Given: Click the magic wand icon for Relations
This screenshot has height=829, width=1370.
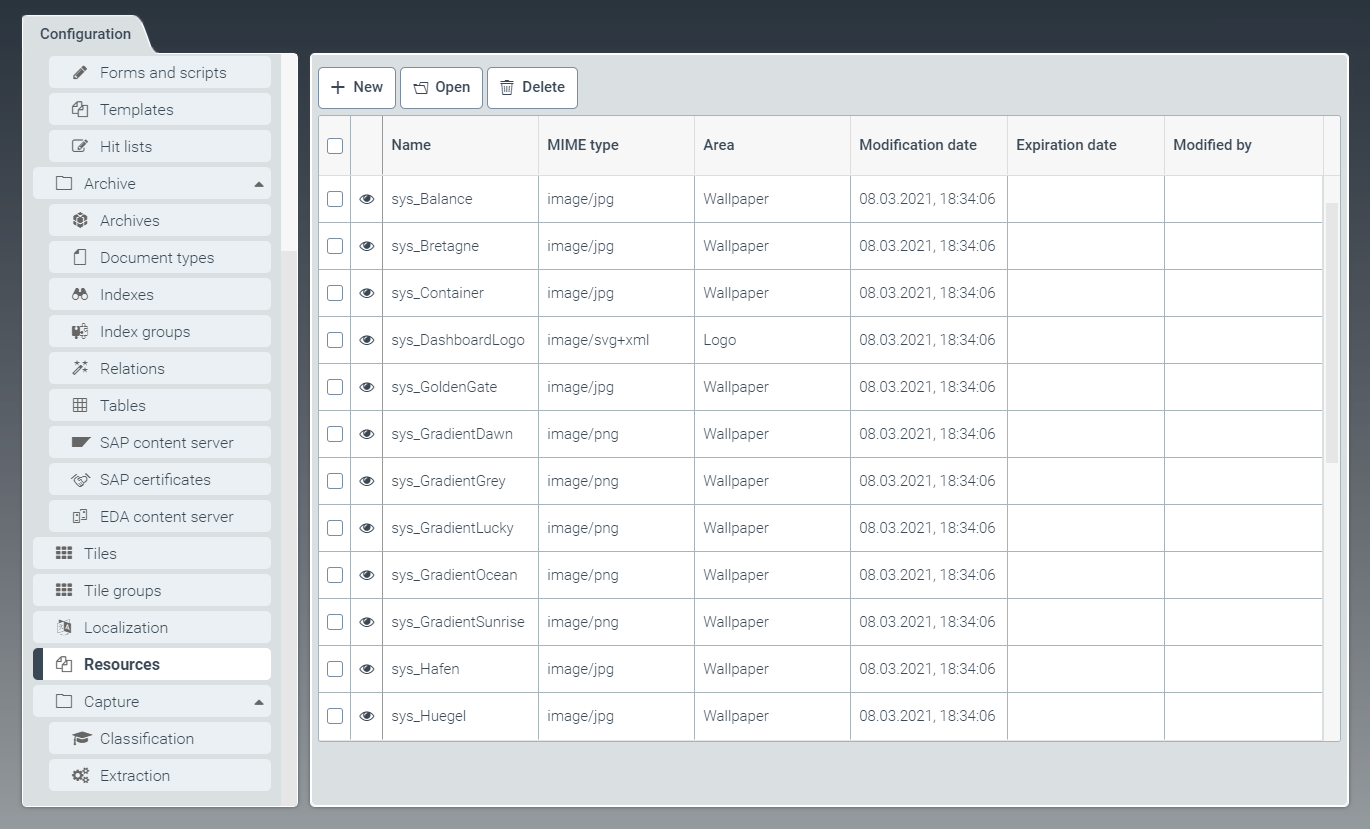Looking at the screenshot, I should click(80, 369).
